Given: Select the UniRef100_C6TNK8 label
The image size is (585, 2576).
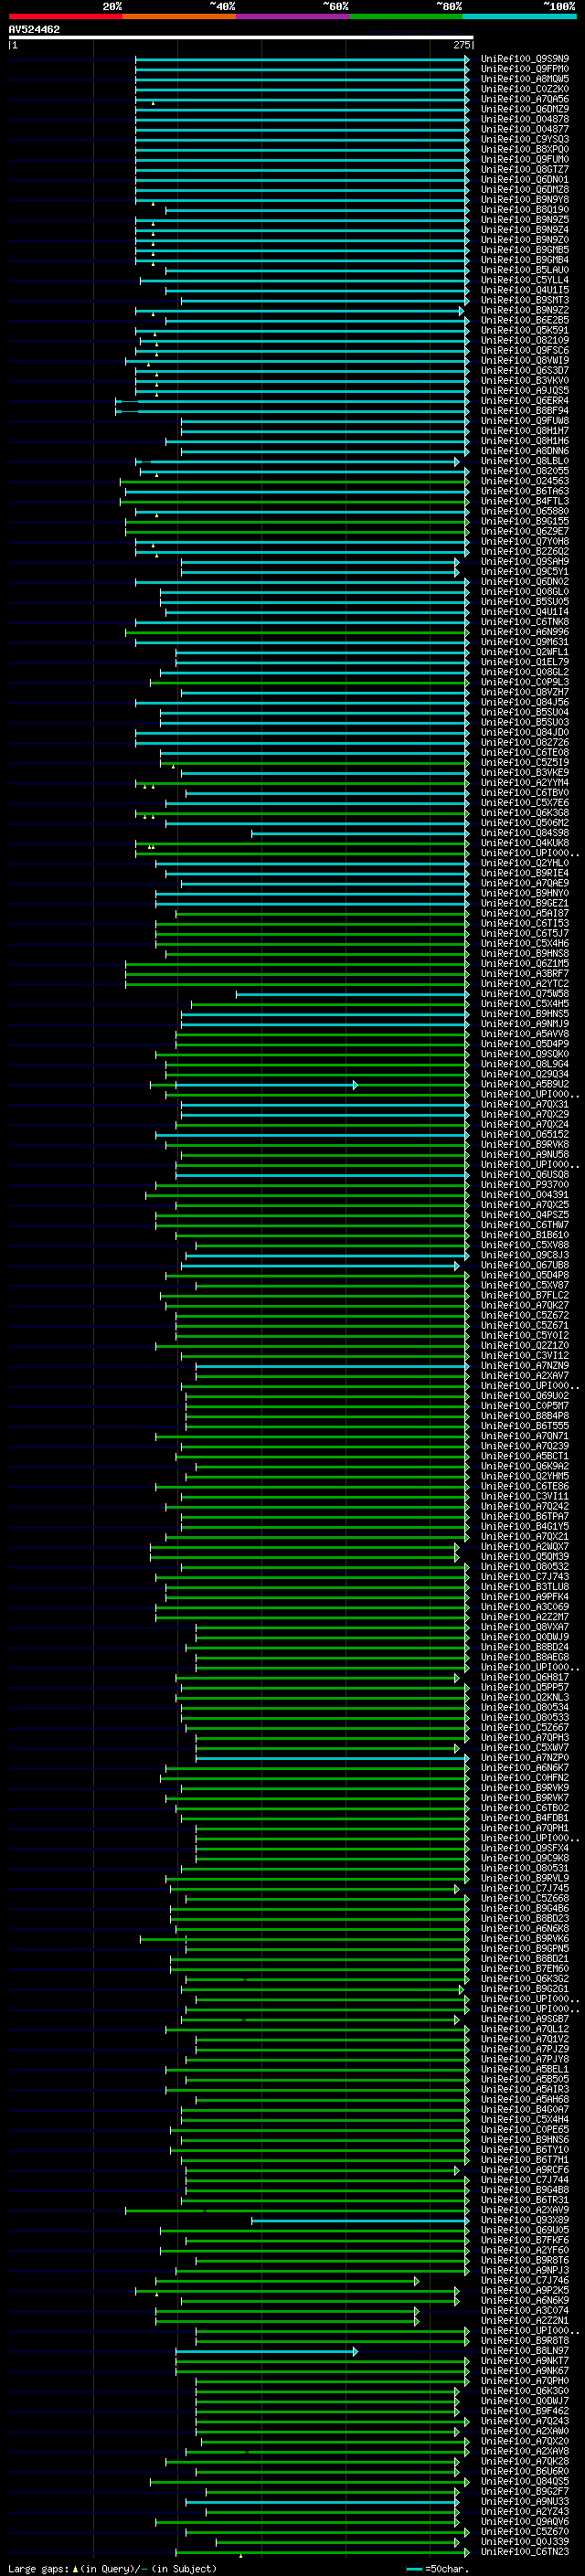Looking at the screenshot, I should (x=525, y=622).
